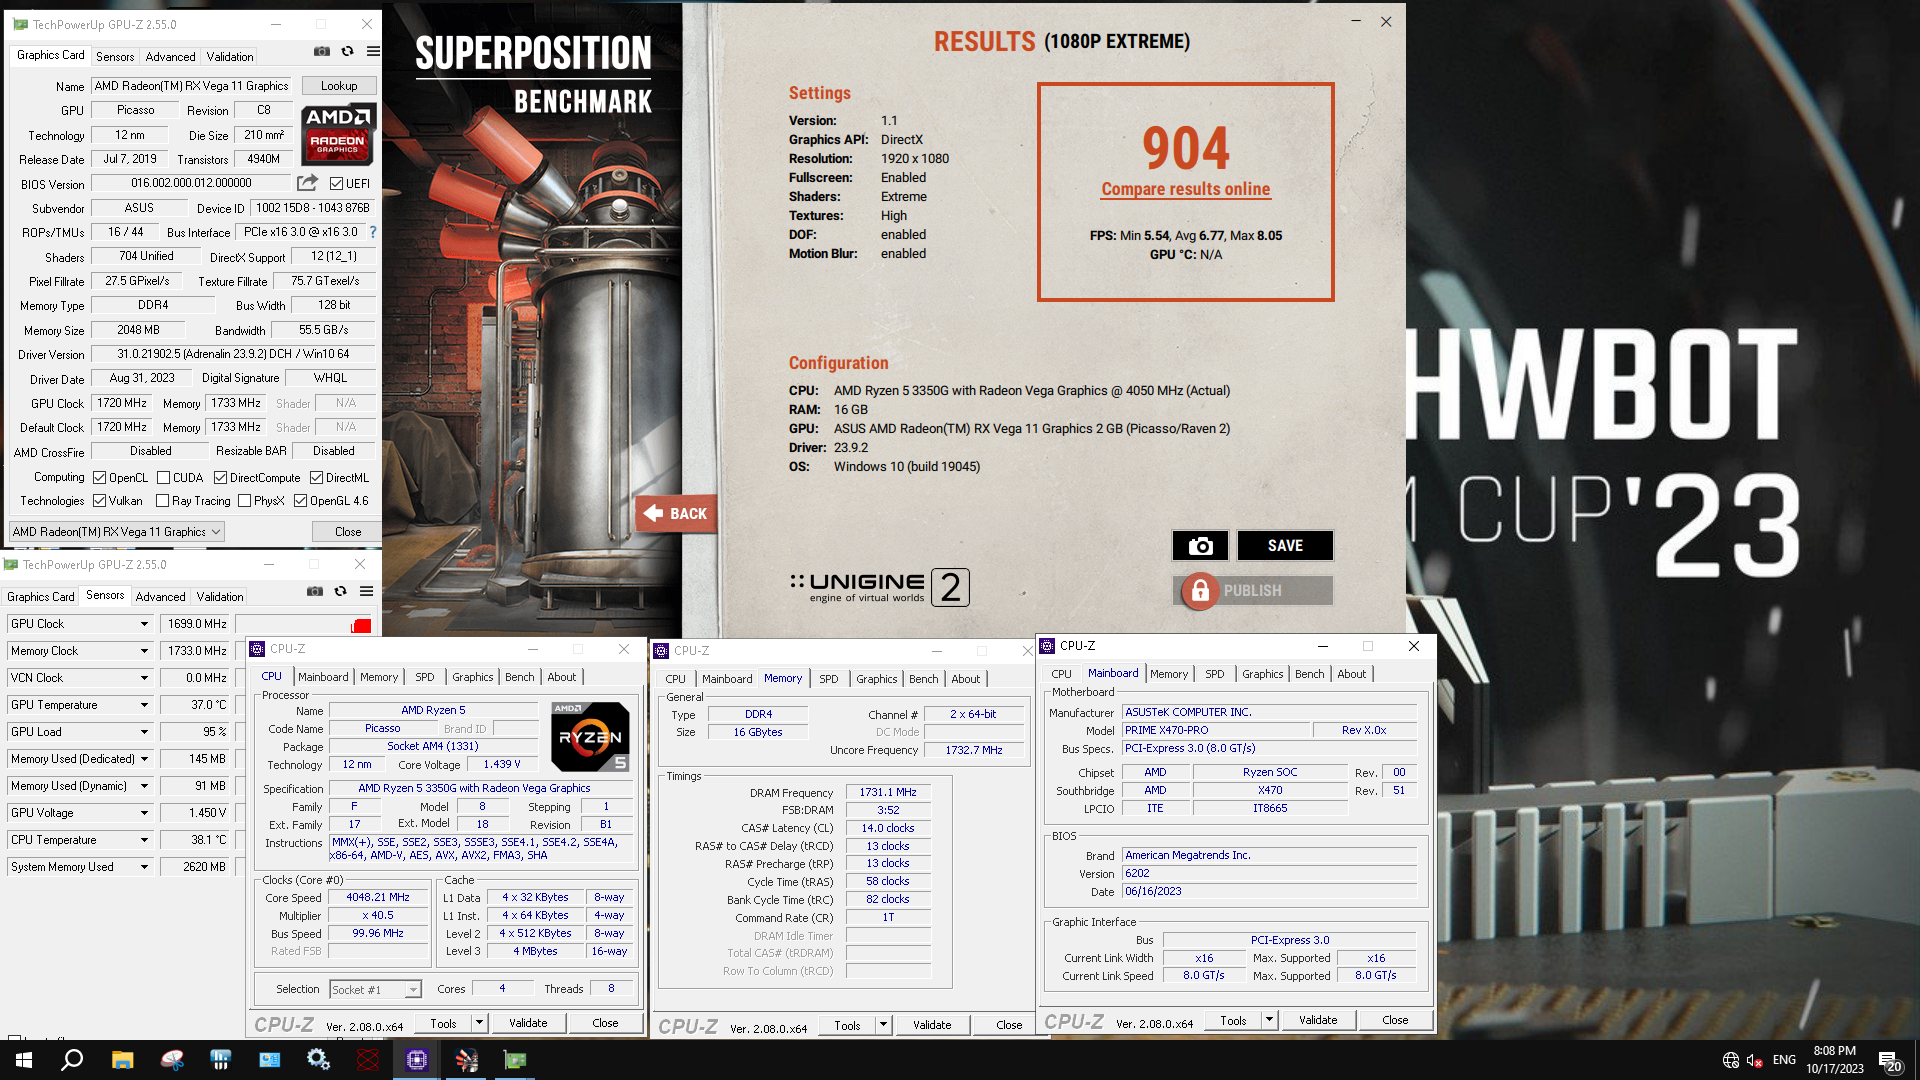The height and width of the screenshot is (1080, 1920).
Task: Open Compare results online link
Action: 1185,189
